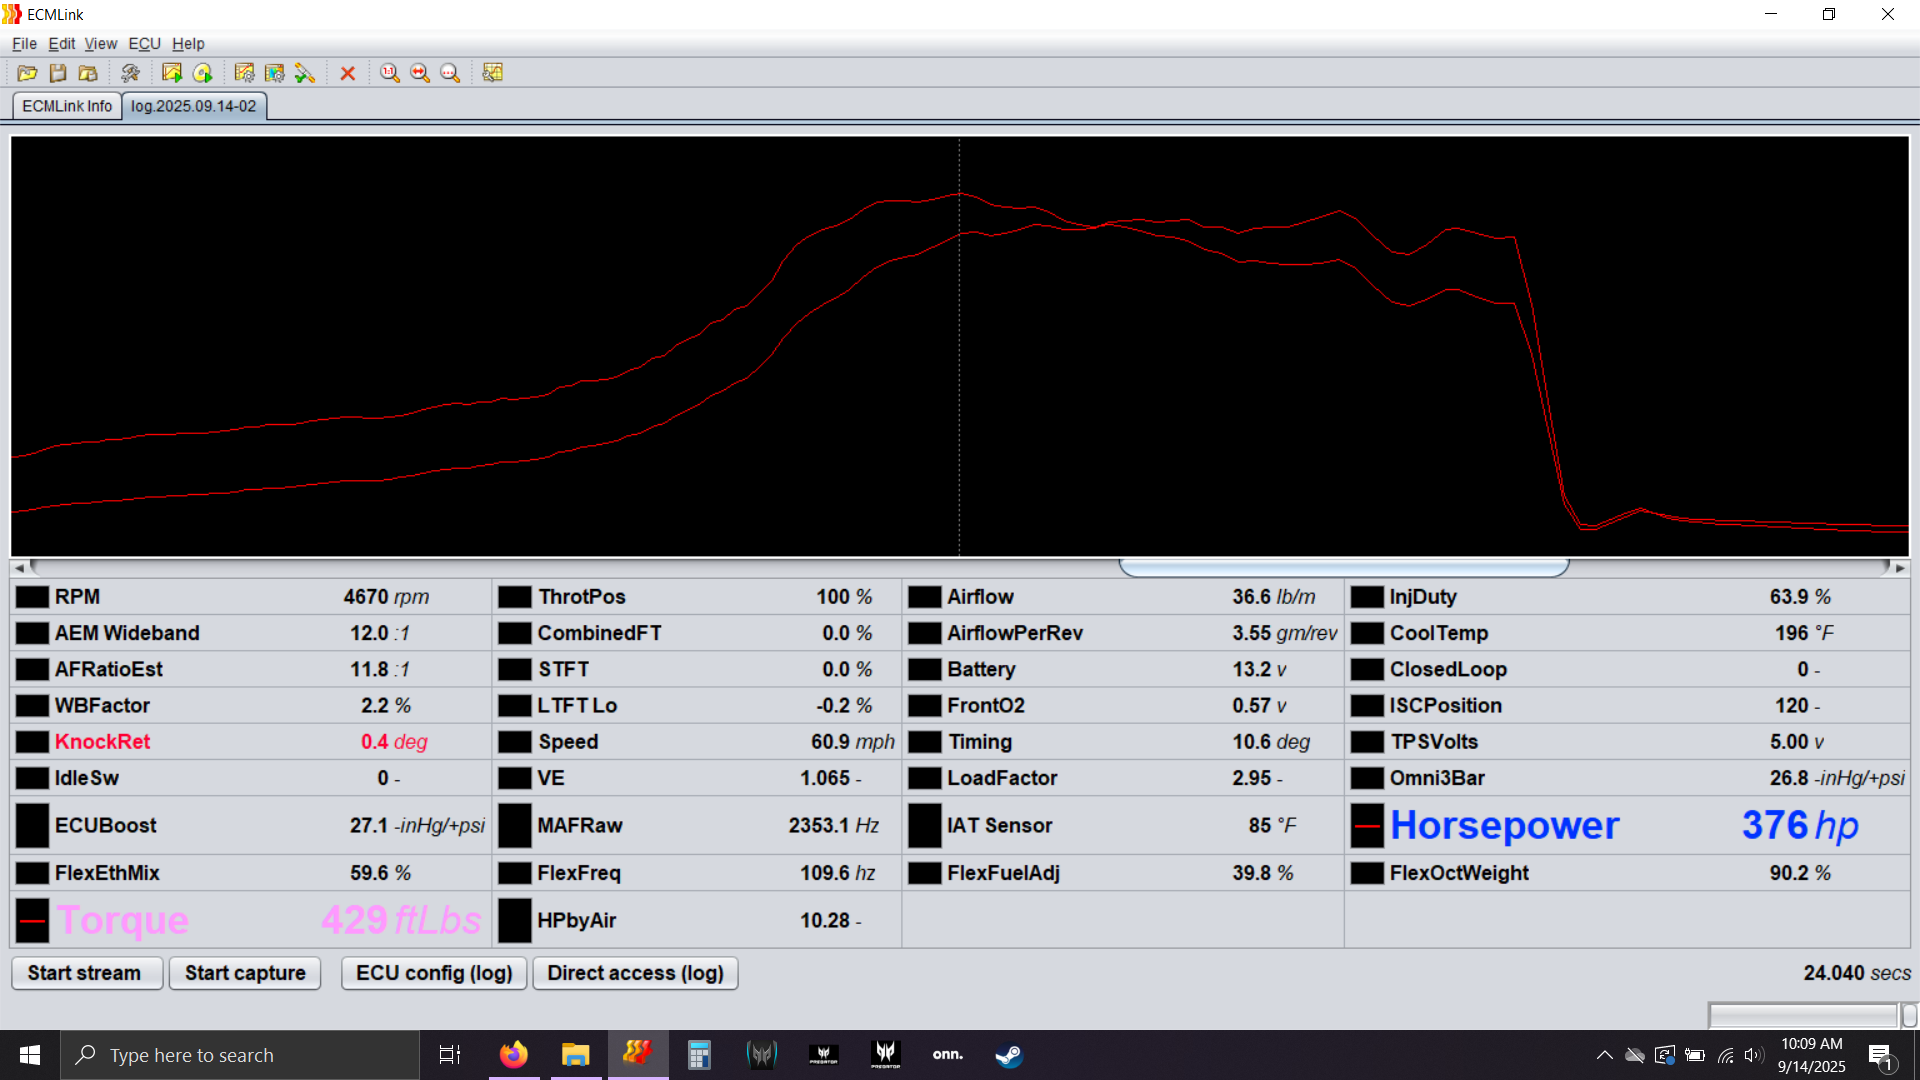The image size is (1920, 1080).
Task: Click the Start capture button
Action: coord(245,973)
